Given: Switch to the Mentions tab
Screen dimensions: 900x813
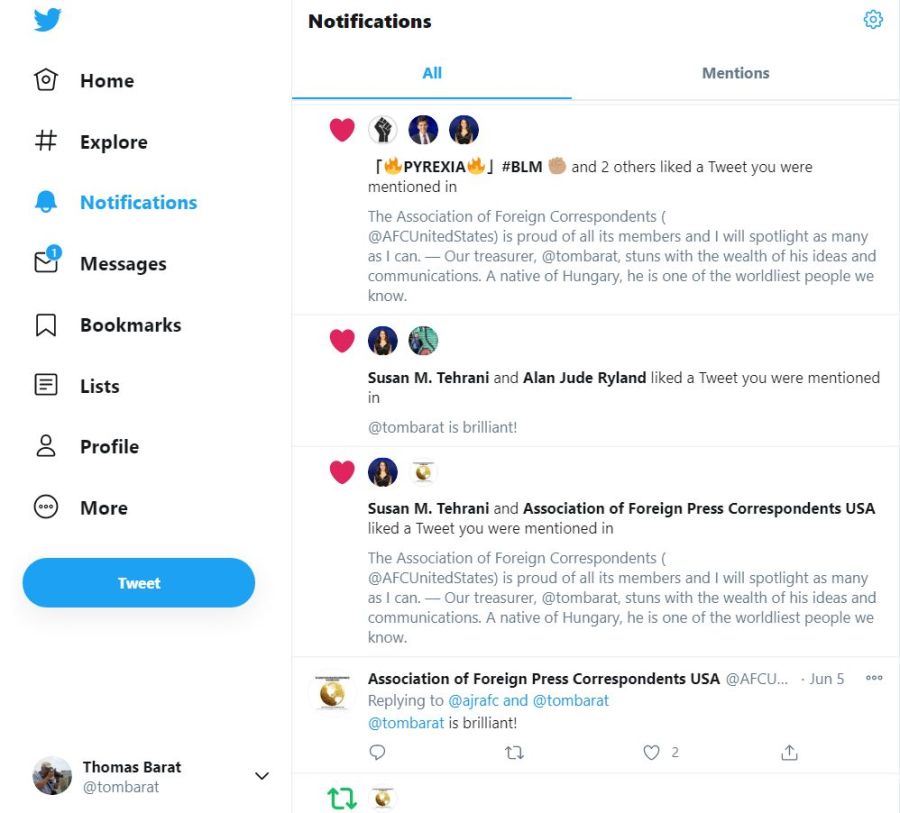Looking at the screenshot, I should [x=735, y=73].
